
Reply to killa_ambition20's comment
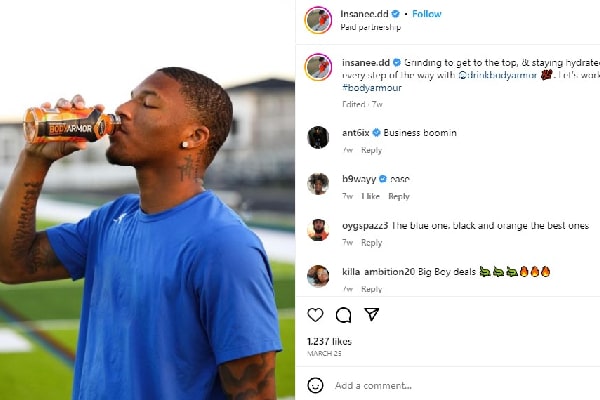[371, 290]
